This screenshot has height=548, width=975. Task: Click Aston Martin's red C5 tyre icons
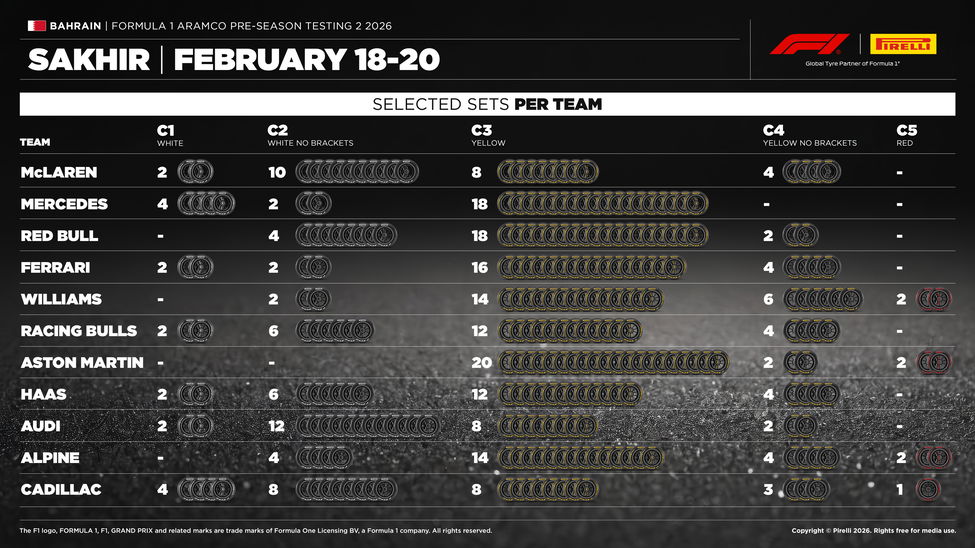click(x=934, y=363)
